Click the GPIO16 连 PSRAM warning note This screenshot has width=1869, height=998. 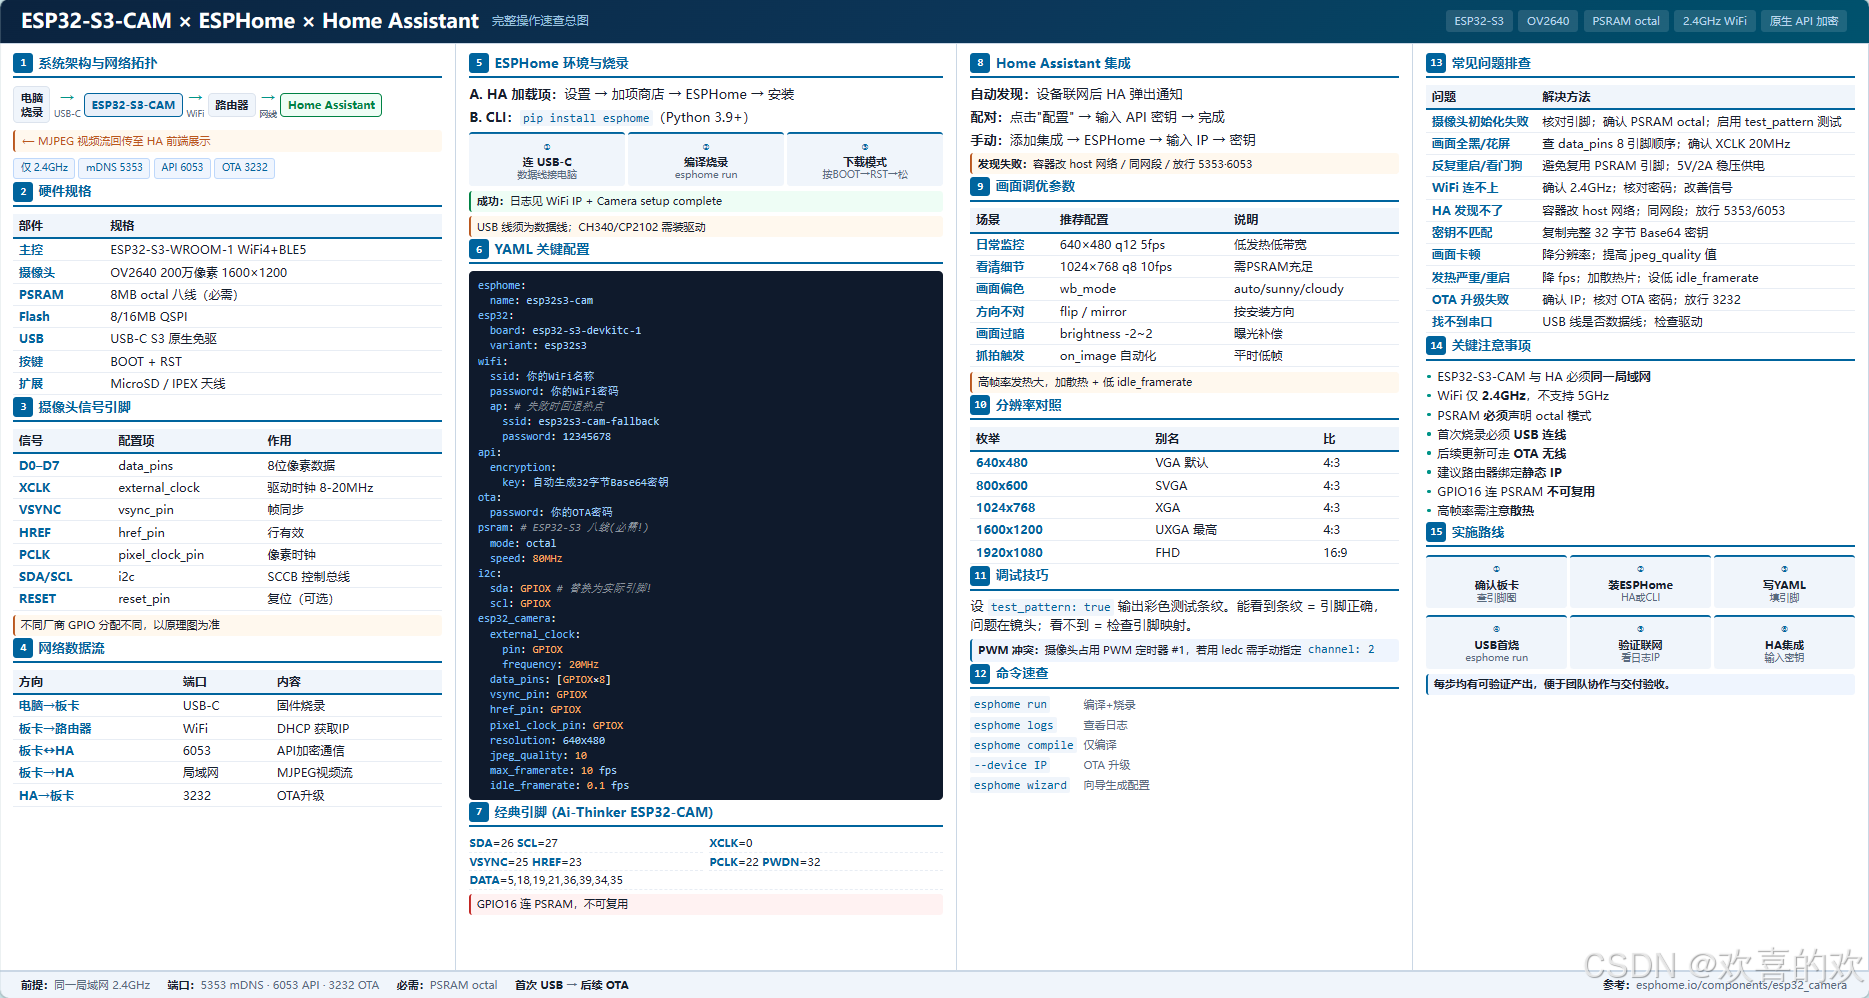(x=706, y=904)
